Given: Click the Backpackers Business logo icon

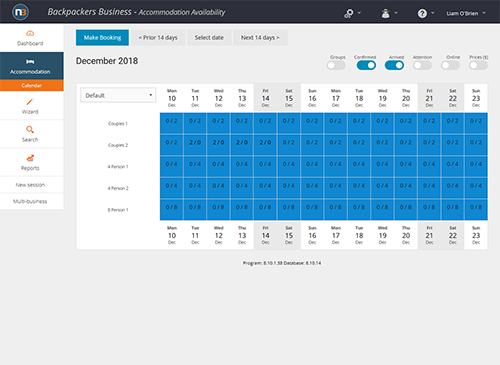Looking at the screenshot, I should [20, 12].
